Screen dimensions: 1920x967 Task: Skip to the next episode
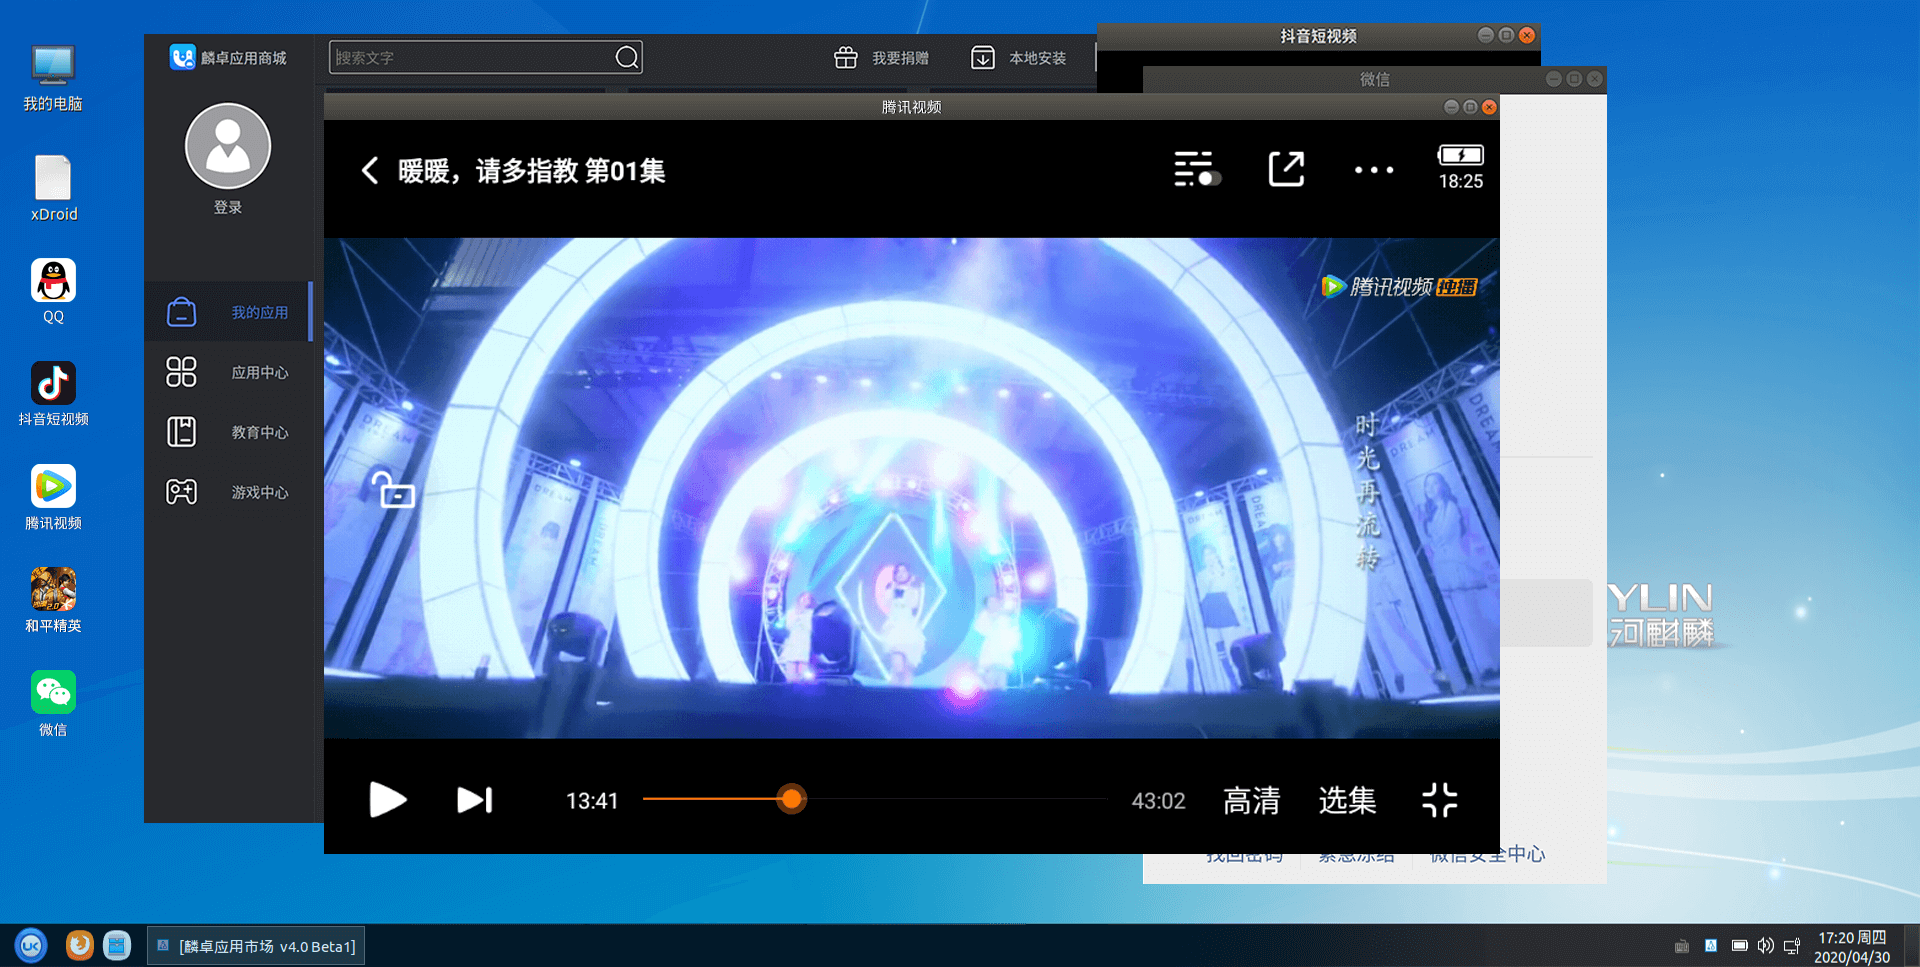475,800
